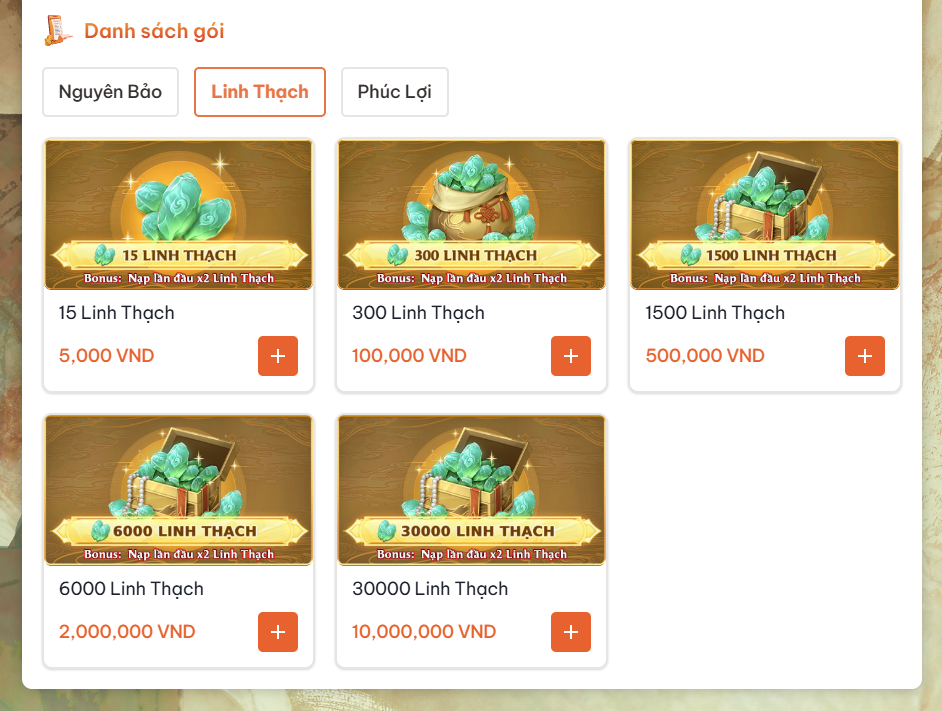Click the Danh sách gói heading
Viewport: 942px width, 711px height.
click(x=154, y=31)
